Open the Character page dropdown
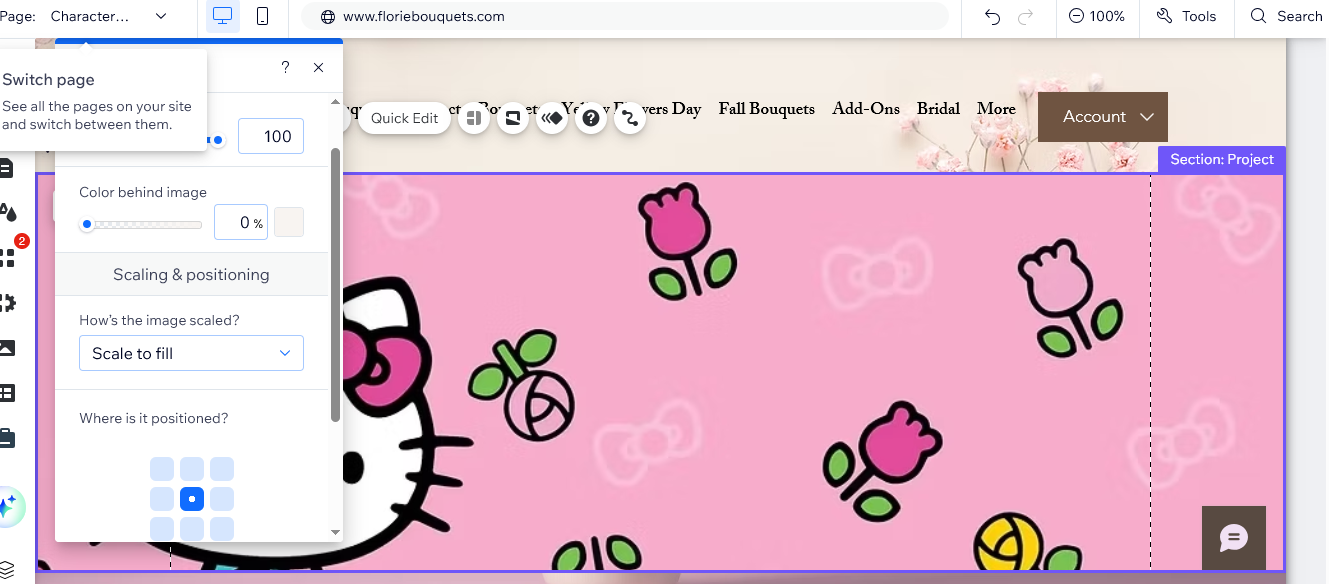The image size is (1329, 584). [108, 16]
